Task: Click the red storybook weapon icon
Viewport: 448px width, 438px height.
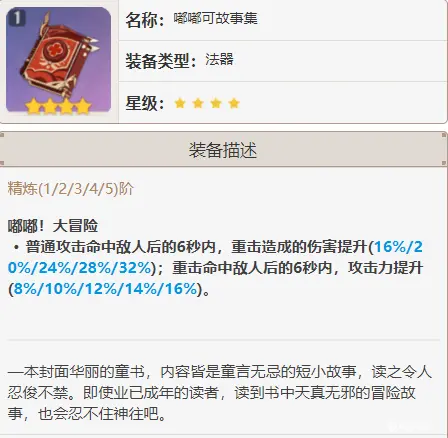Action: tap(59, 60)
